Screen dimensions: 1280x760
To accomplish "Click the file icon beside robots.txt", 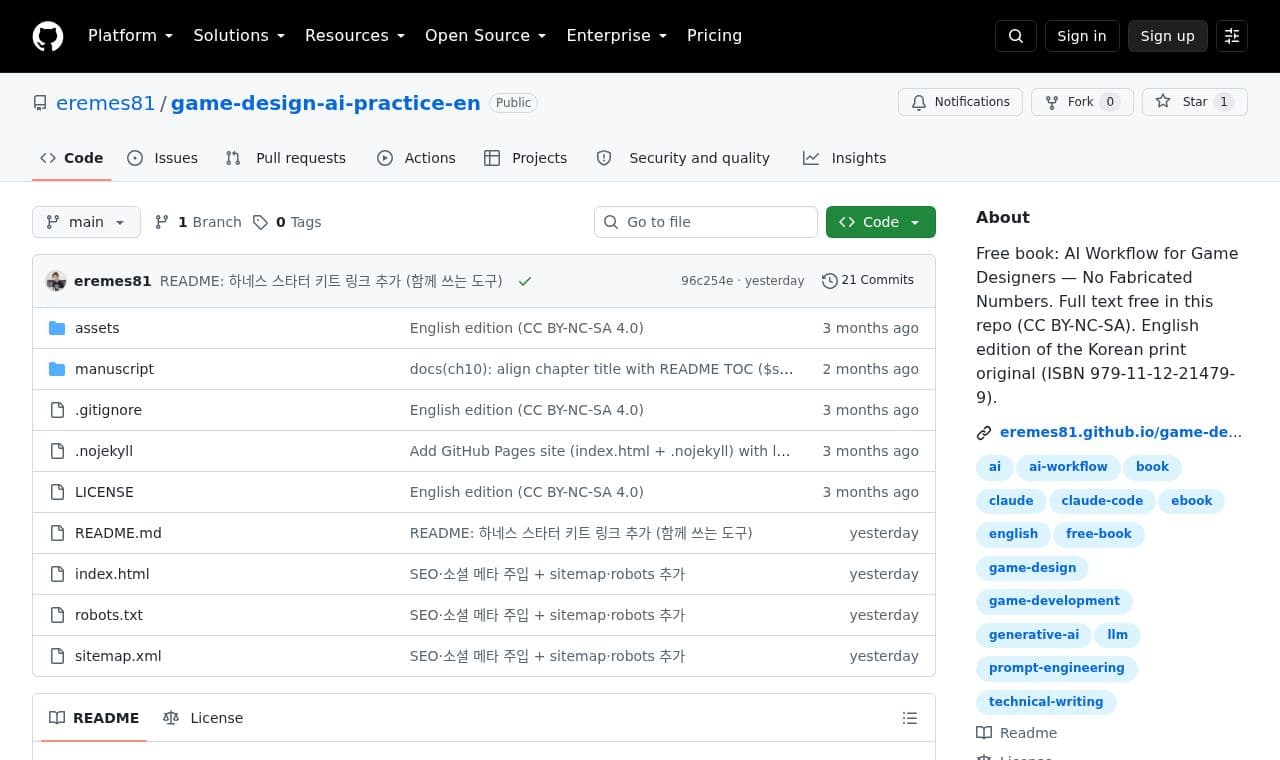I will tap(57, 615).
